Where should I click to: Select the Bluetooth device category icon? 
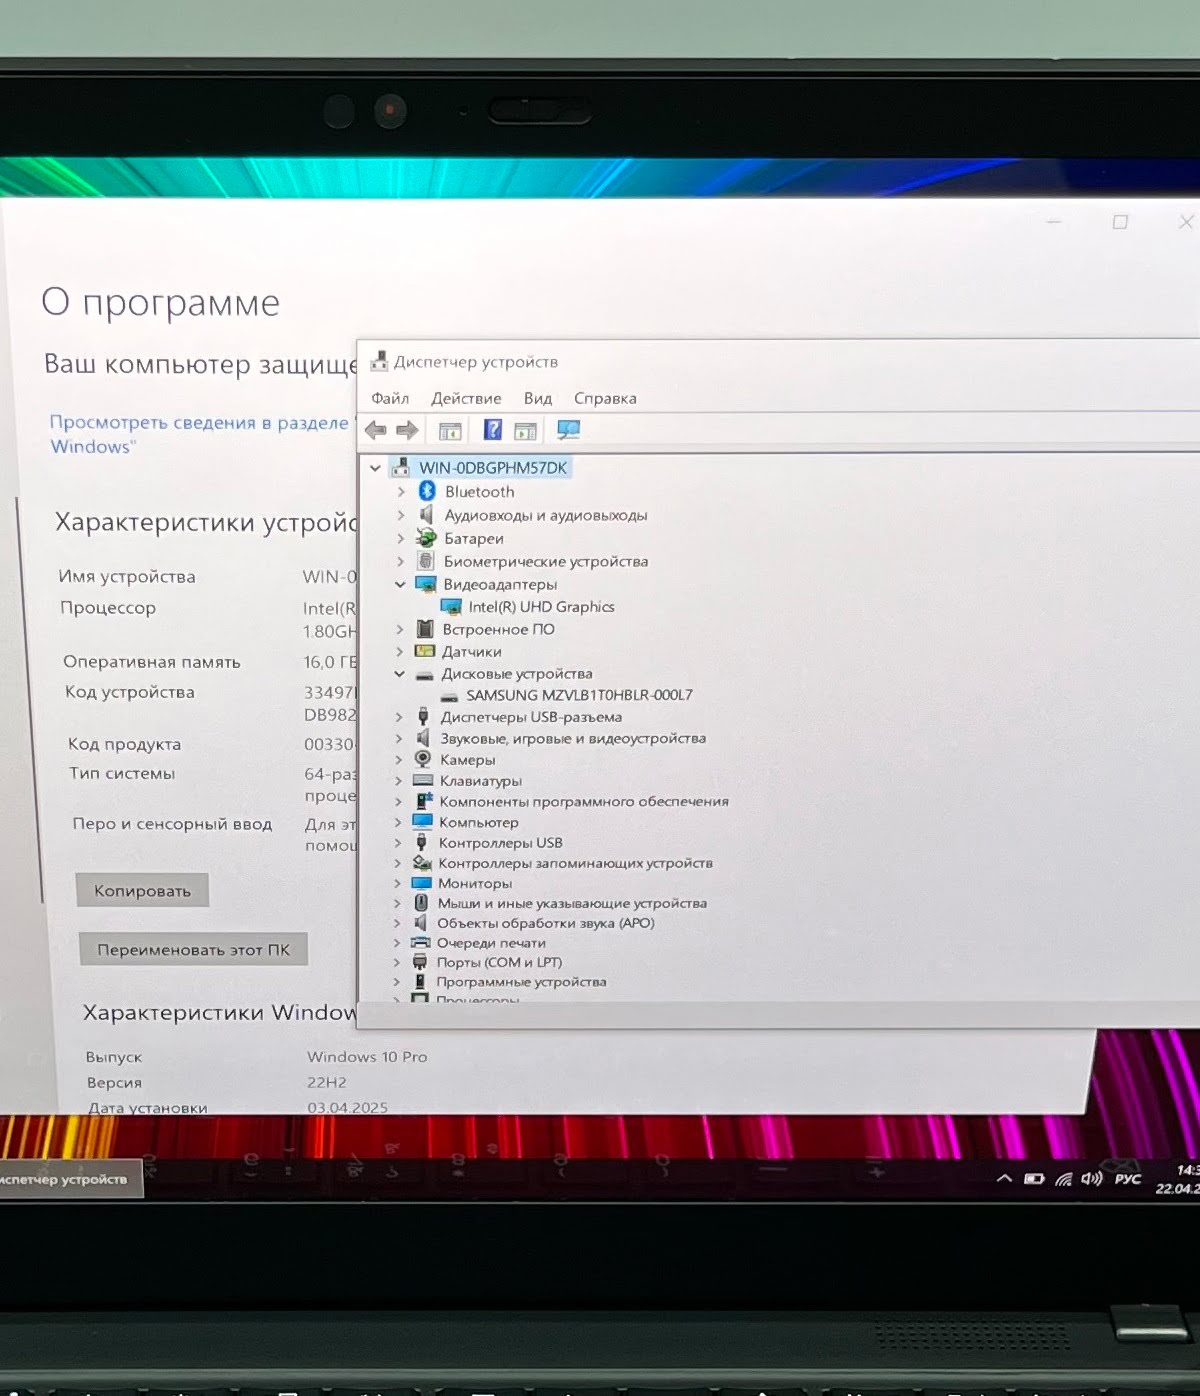point(427,491)
